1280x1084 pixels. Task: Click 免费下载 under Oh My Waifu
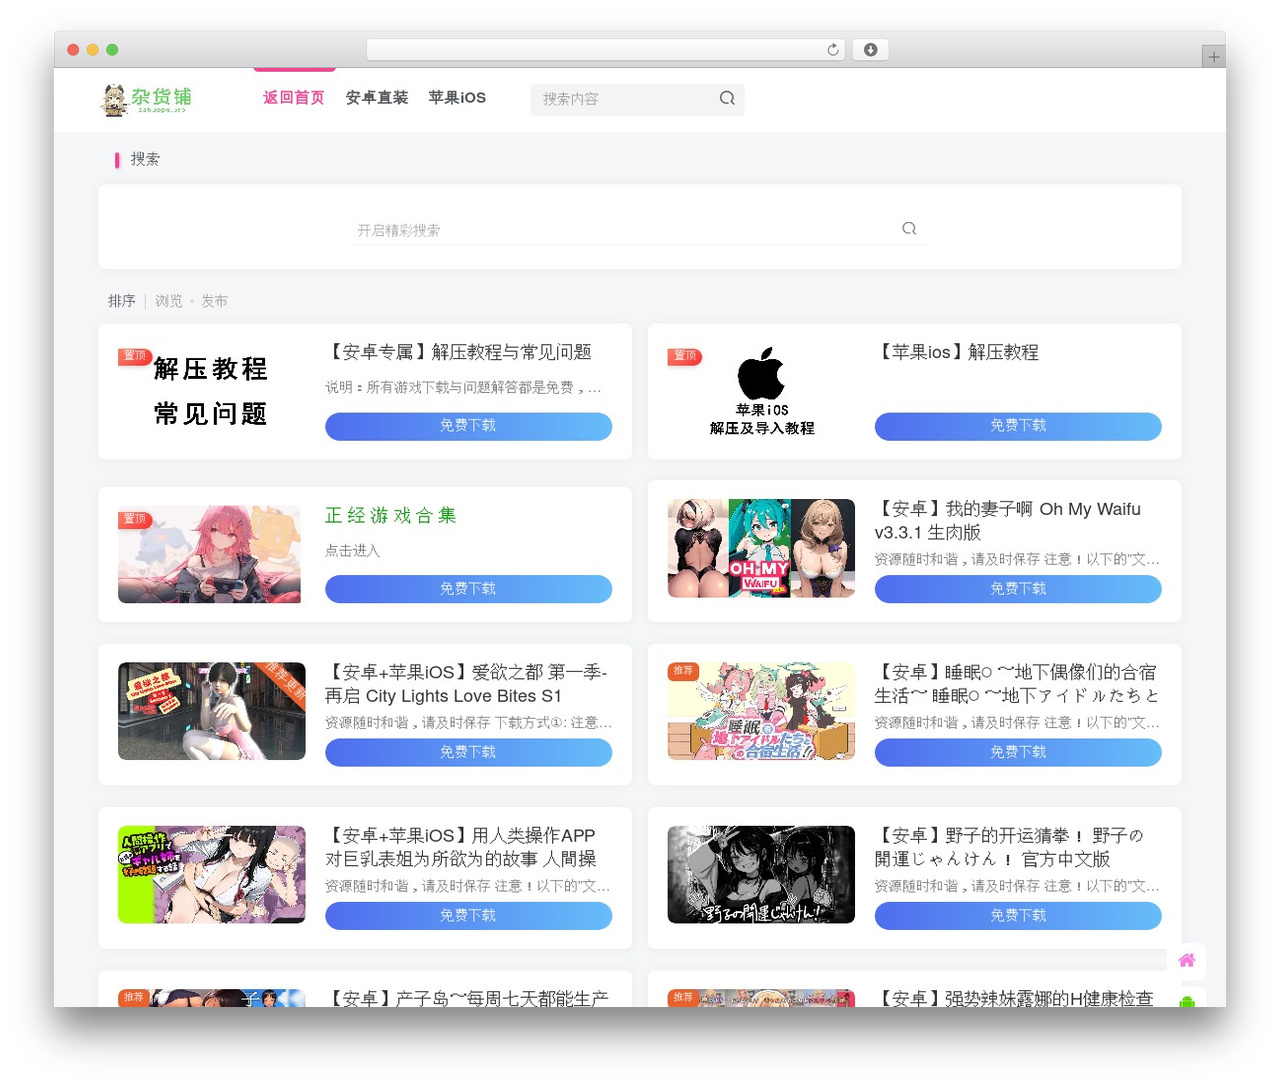point(1018,589)
